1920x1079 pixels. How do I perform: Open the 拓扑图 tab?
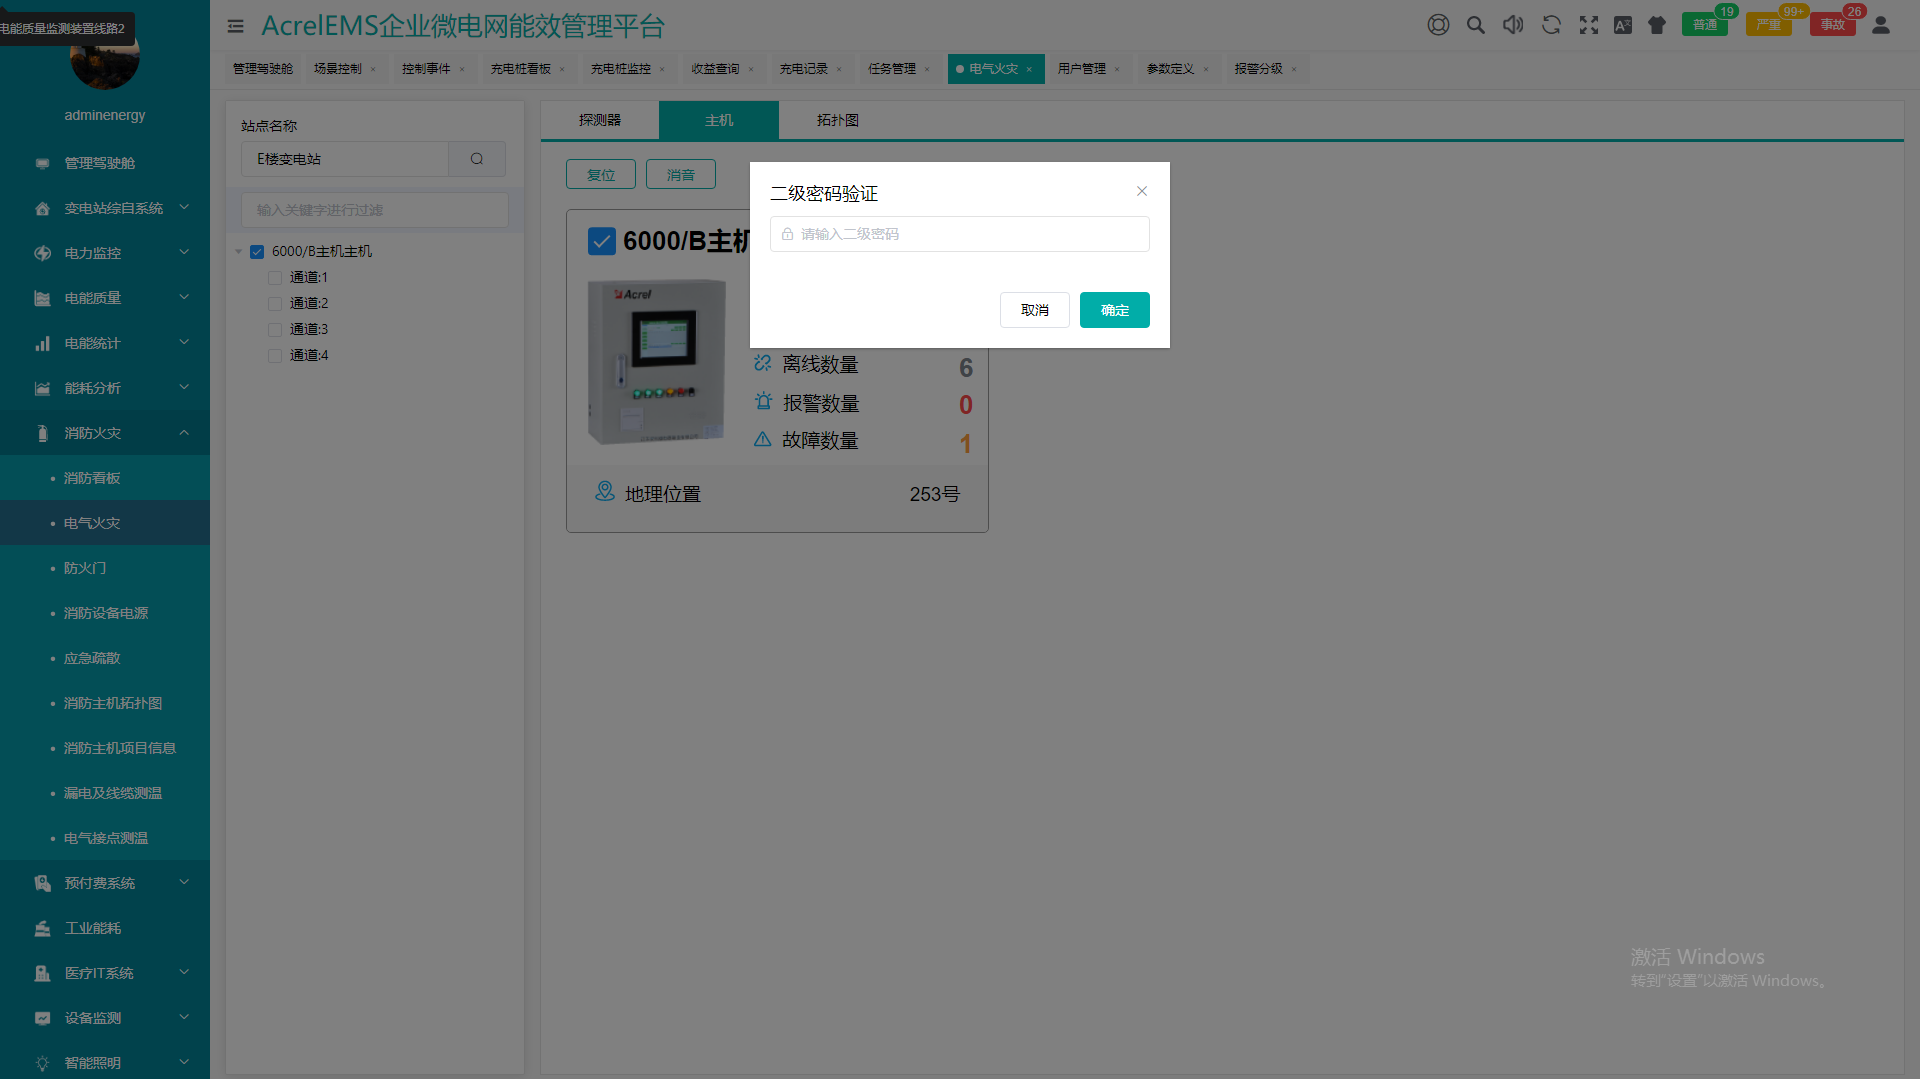837,120
